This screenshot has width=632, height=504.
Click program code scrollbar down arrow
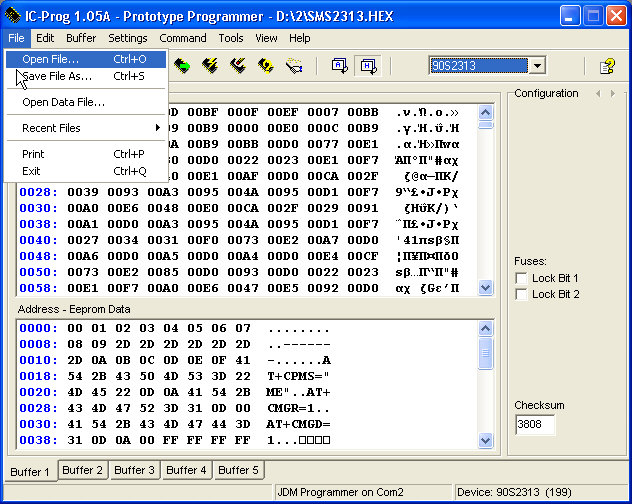tap(486, 287)
